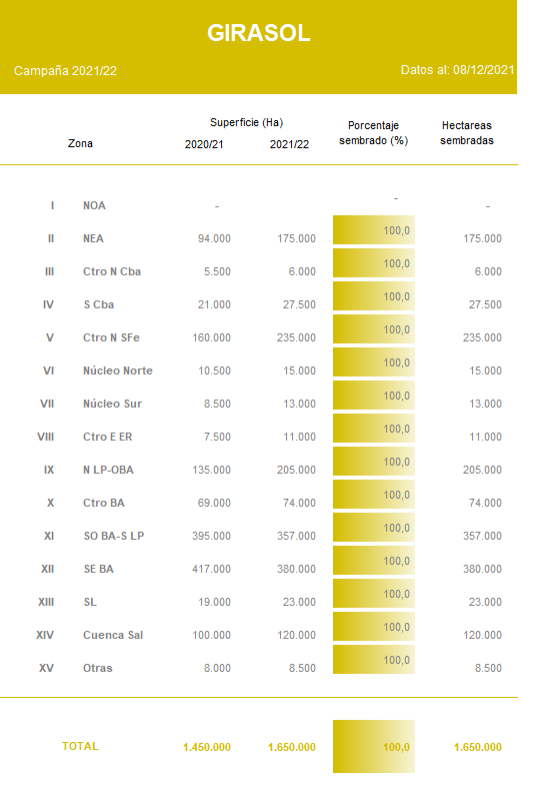Select the Hectareas sembradas column header
Screen dimensions: 549x786
tap(467, 133)
